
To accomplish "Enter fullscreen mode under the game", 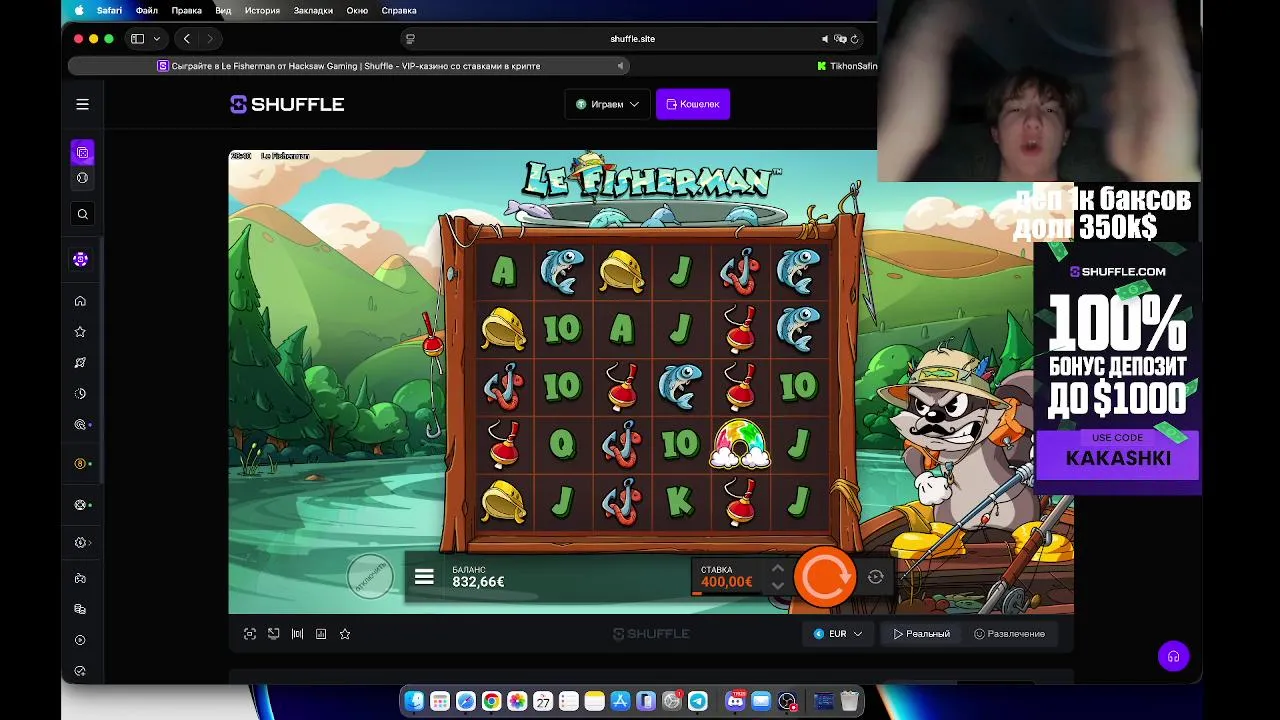I will (250, 634).
